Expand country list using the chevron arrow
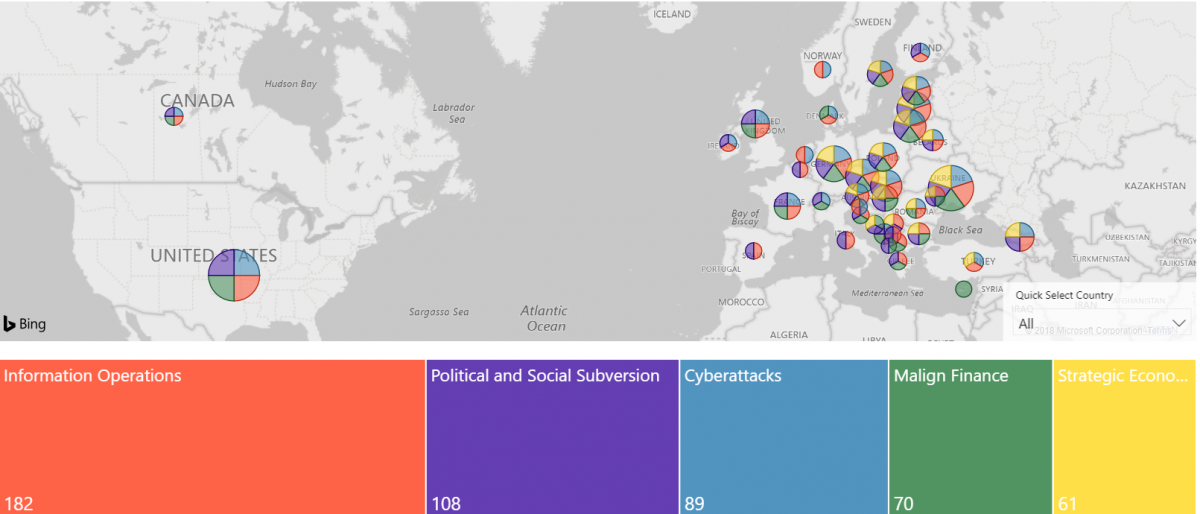The height and width of the screenshot is (514, 1200). click(x=1179, y=323)
